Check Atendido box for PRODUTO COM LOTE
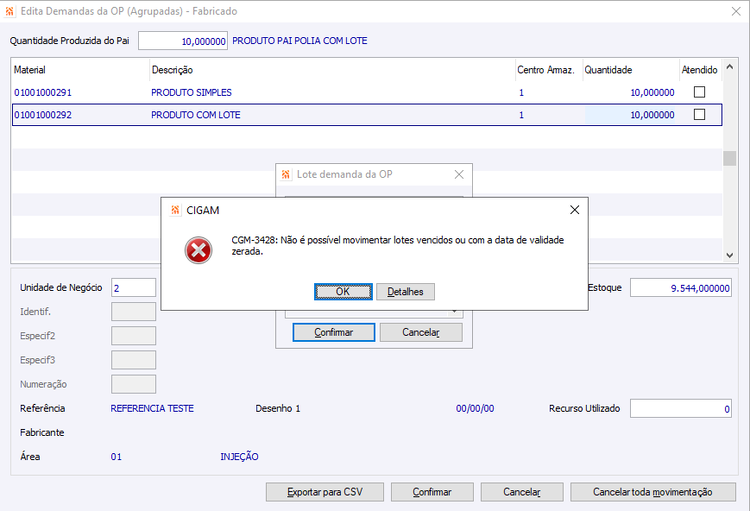This screenshot has height=511, width=750. 699,114
